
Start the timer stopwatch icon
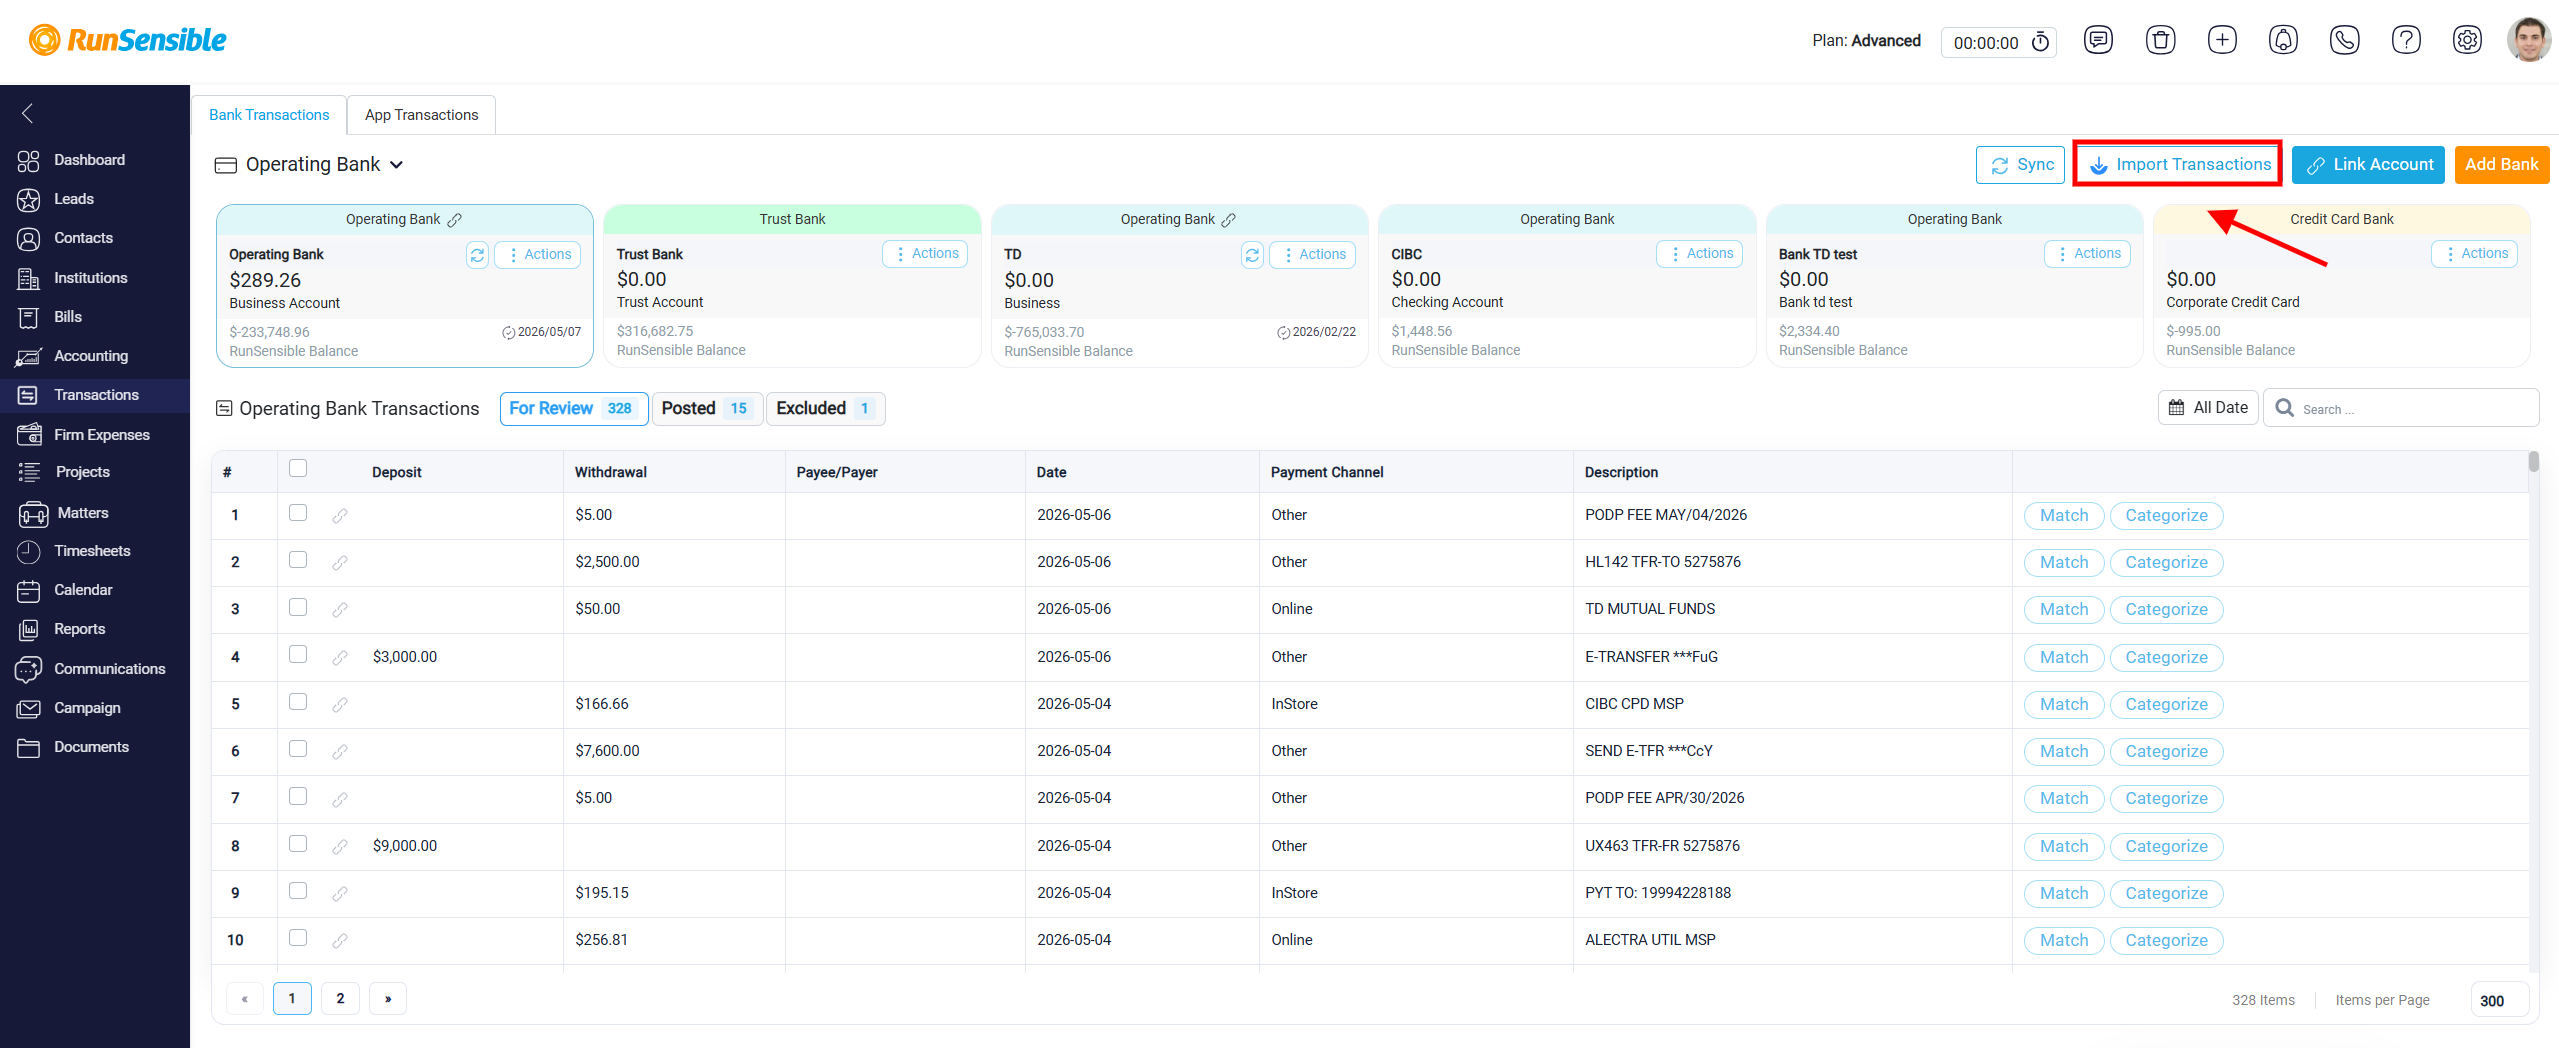click(x=2040, y=42)
